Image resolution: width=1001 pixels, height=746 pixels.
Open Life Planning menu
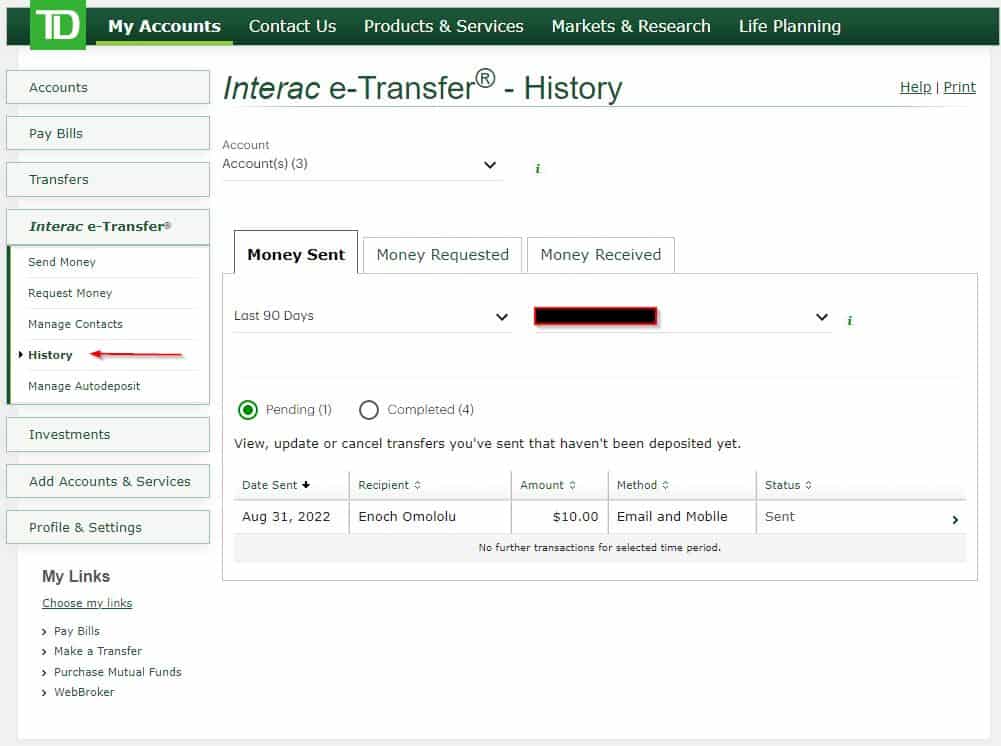(790, 26)
